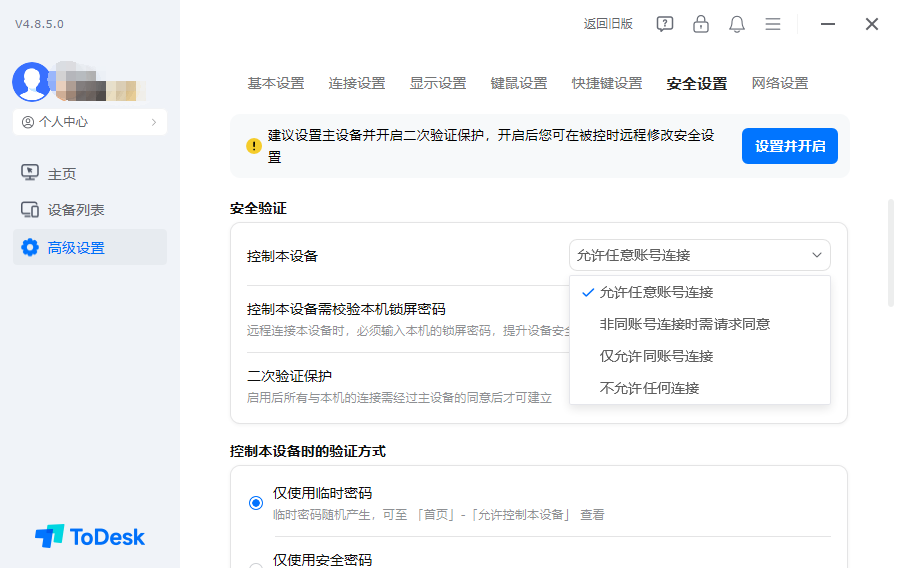The image size is (900, 568).
Task: Choose 仅允许同账号连接 option
Action: click(x=656, y=356)
